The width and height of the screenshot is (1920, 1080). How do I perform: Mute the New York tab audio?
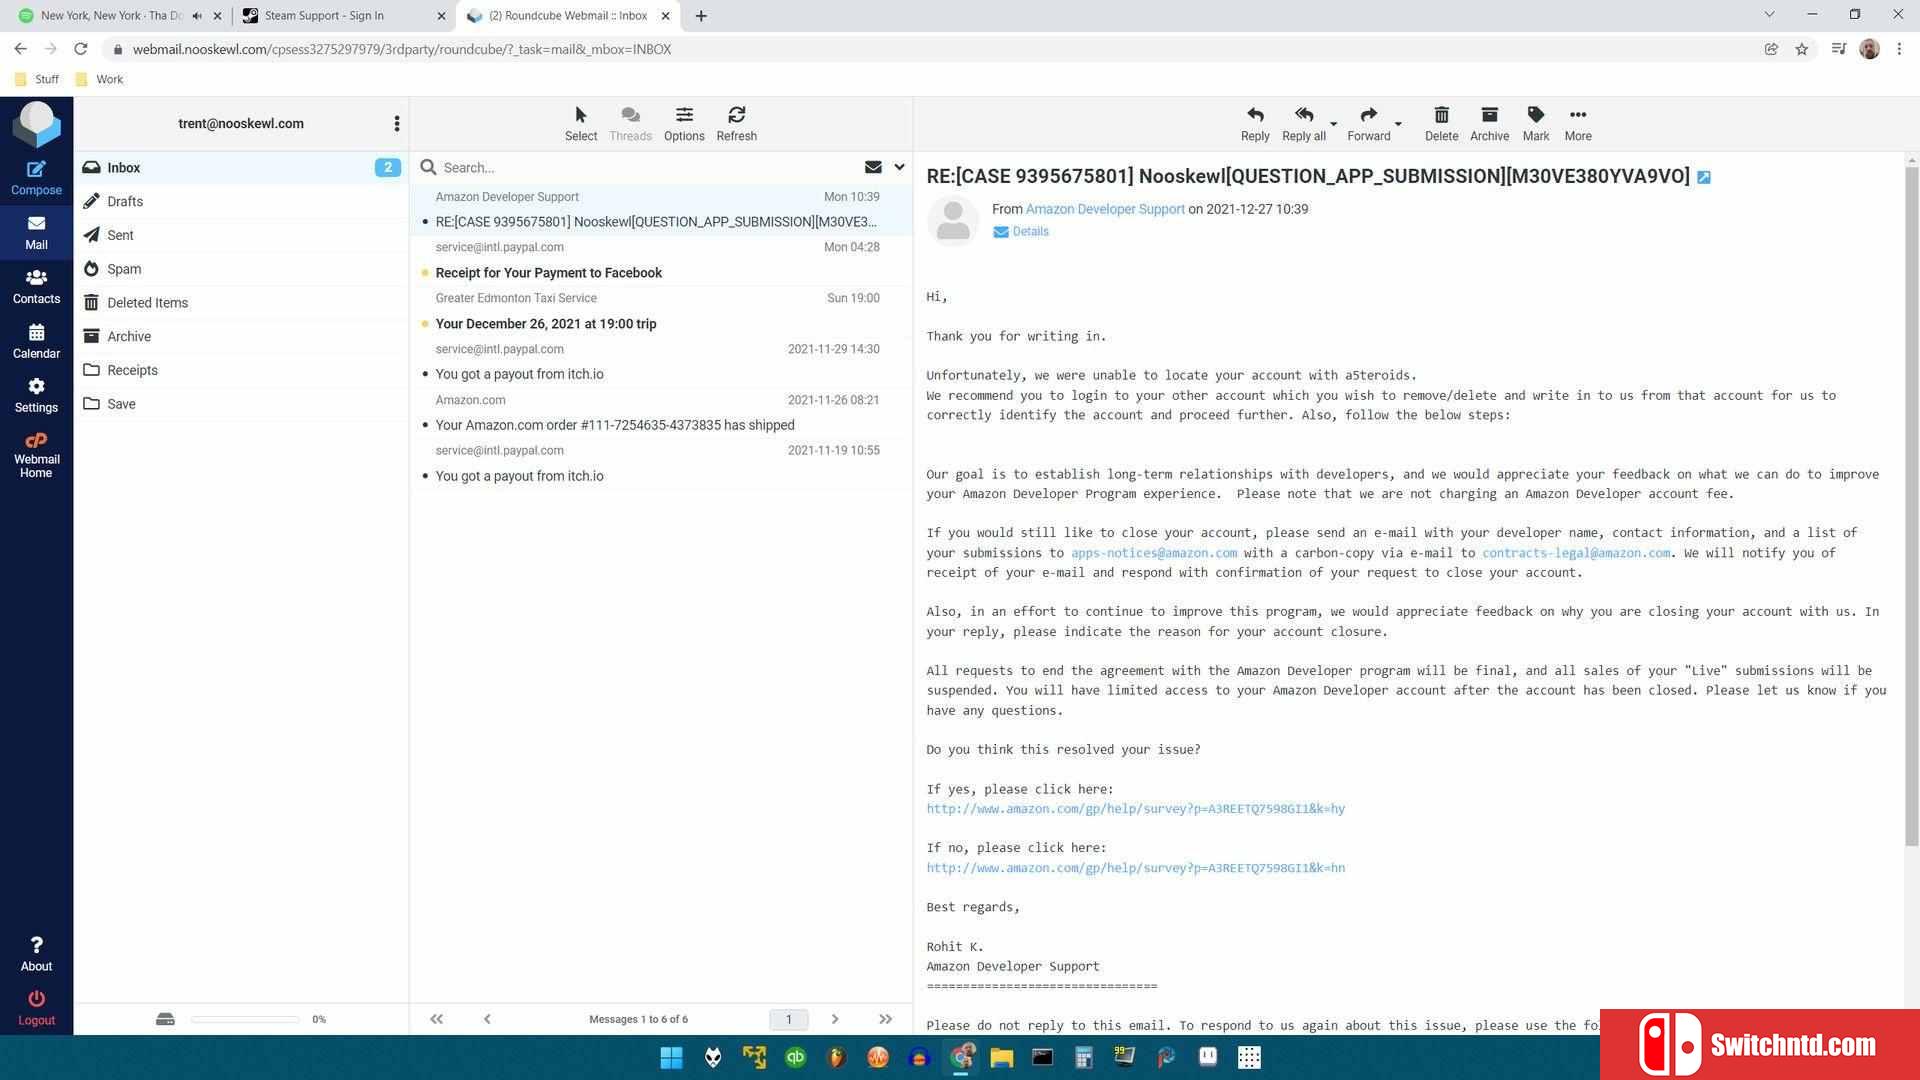197,16
